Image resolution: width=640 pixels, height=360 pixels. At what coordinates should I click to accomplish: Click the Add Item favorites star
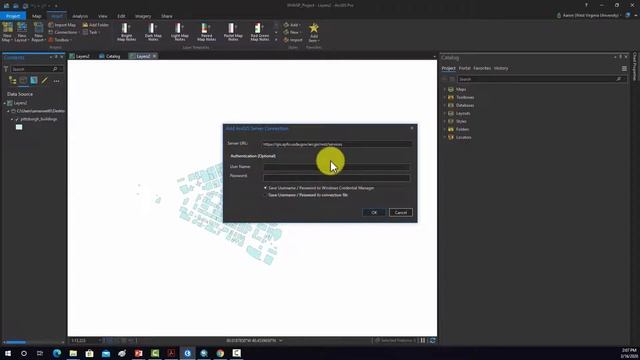313,32
